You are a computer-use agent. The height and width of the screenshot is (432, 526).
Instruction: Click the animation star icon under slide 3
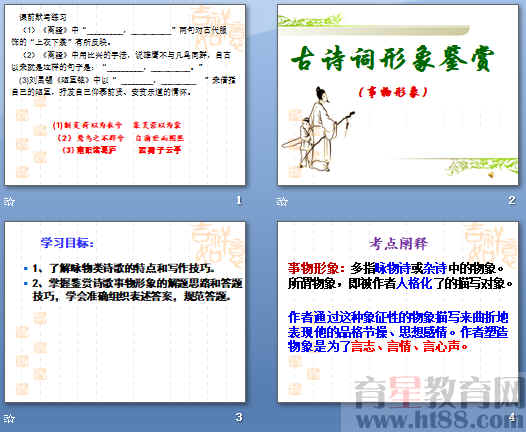[x=9, y=418]
